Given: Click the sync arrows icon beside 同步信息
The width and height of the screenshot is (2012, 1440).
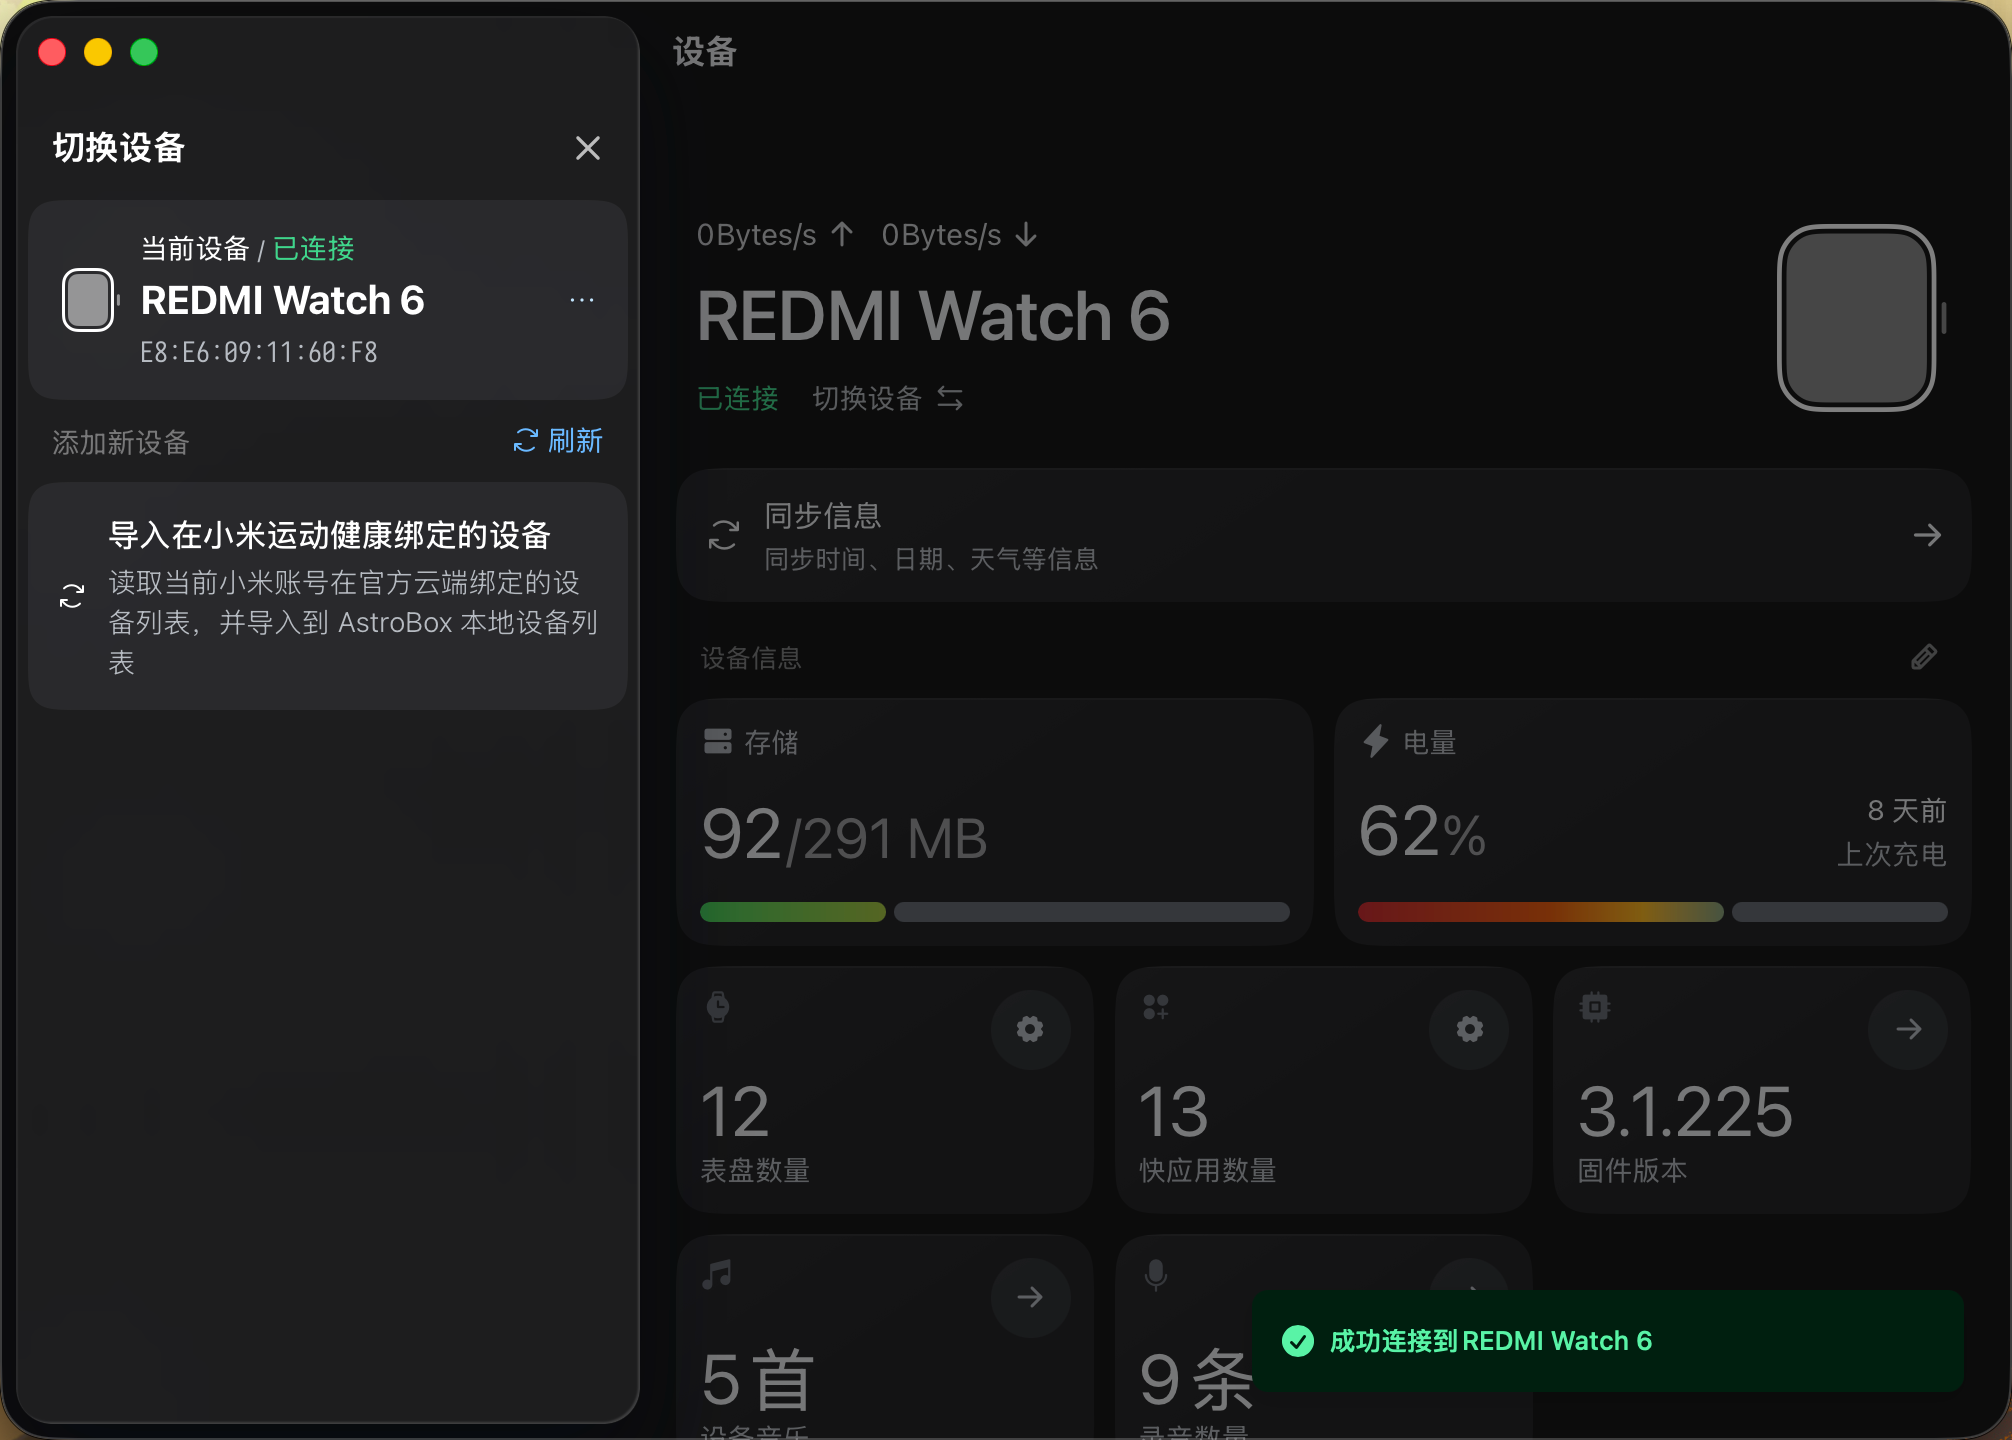Looking at the screenshot, I should coord(724,535).
